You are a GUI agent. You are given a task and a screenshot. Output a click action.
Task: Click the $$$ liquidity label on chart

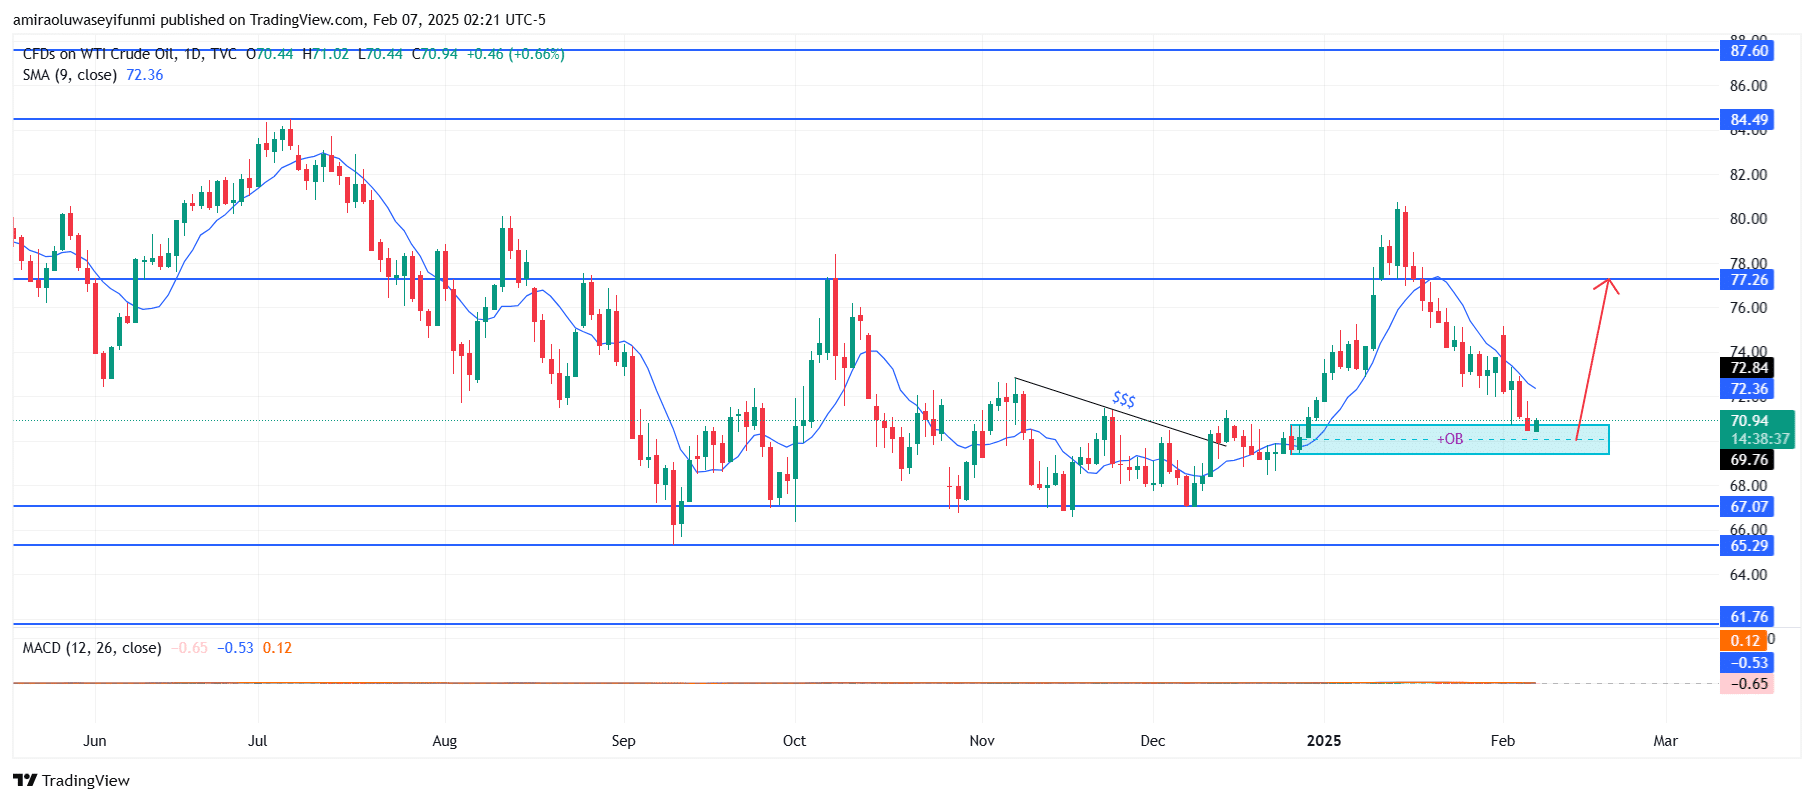pyautogui.click(x=1123, y=399)
